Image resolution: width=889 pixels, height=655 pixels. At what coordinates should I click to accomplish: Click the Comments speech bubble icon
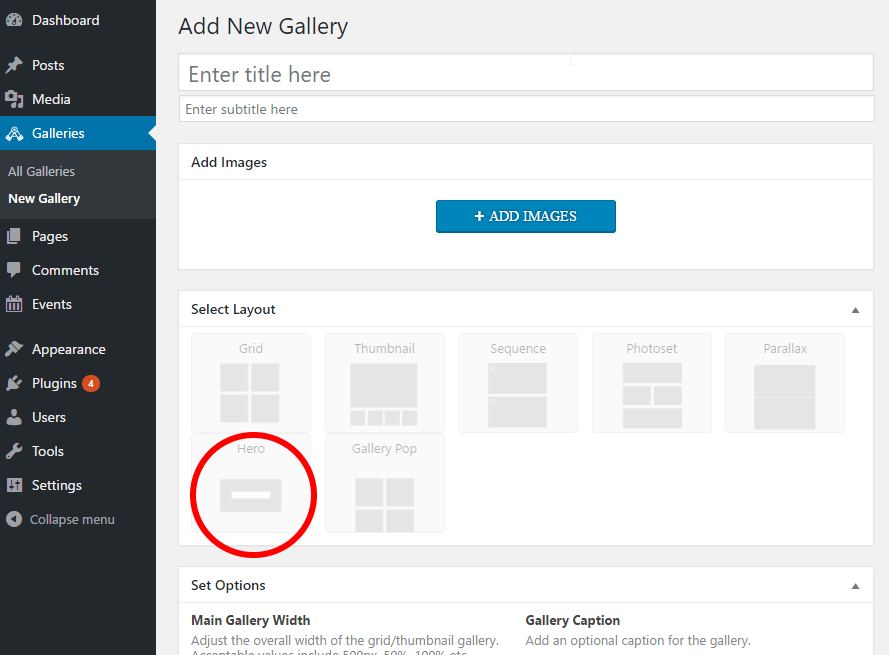tap(14, 270)
